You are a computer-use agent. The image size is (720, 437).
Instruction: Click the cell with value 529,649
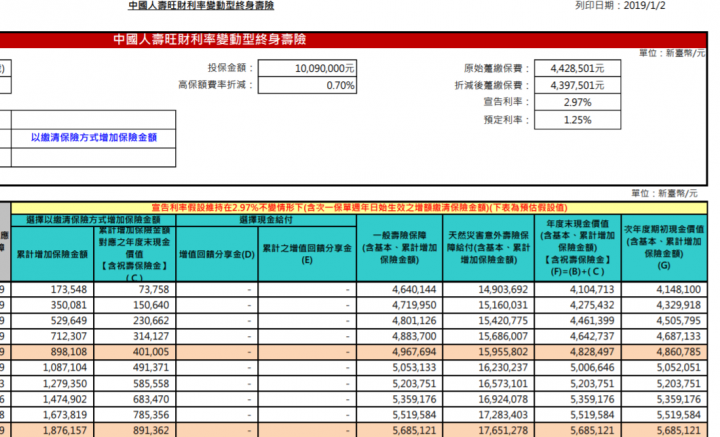tap(52, 321)
